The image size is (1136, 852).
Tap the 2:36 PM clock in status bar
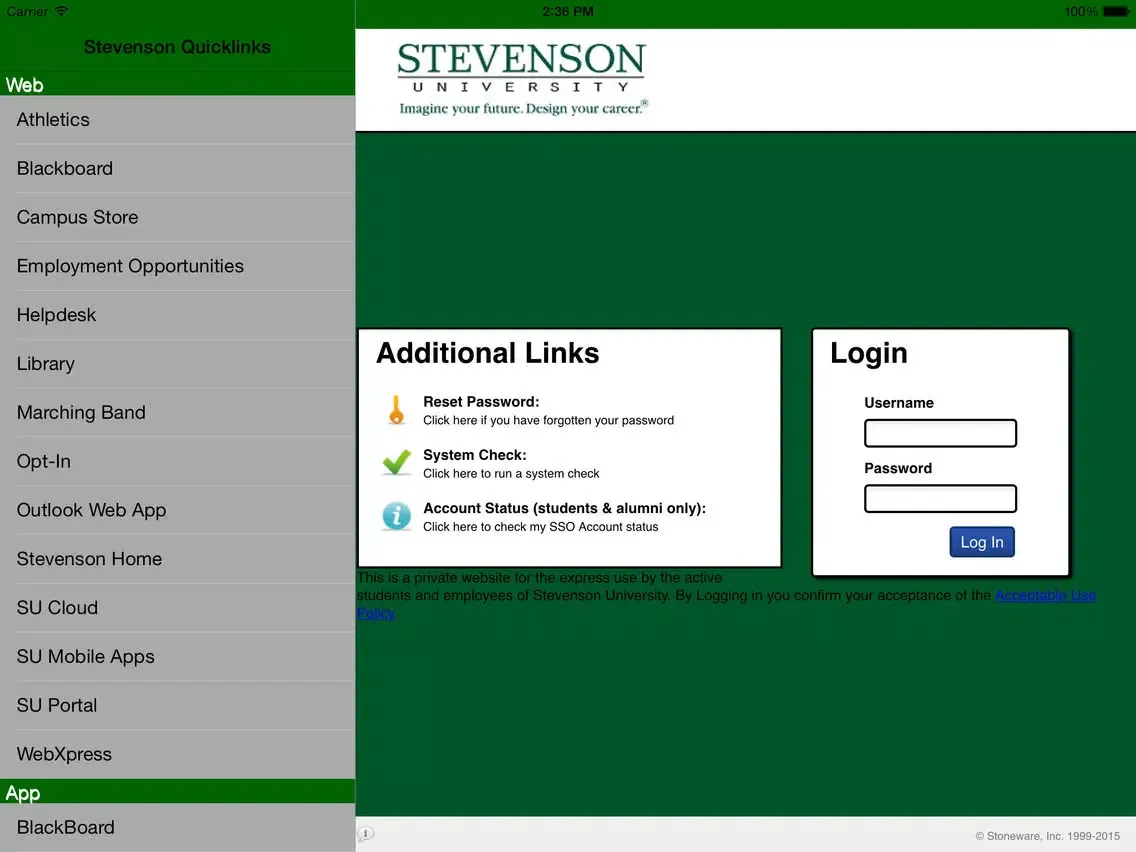(x=568, y=12)
